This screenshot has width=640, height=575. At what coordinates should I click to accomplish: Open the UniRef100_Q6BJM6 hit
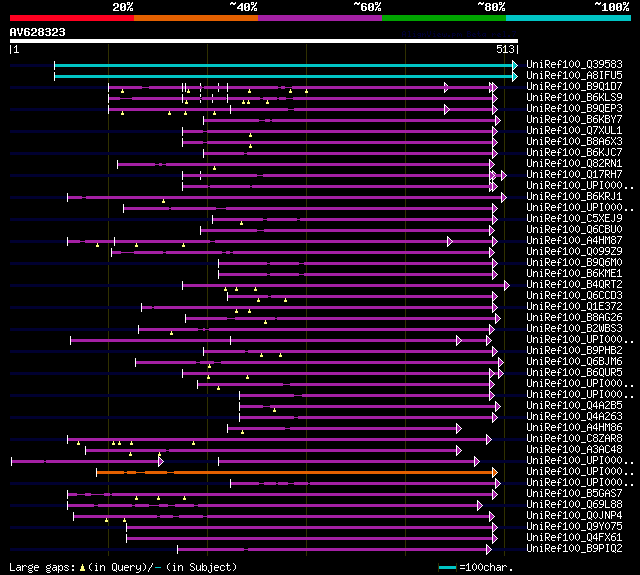tap(574, 362)
